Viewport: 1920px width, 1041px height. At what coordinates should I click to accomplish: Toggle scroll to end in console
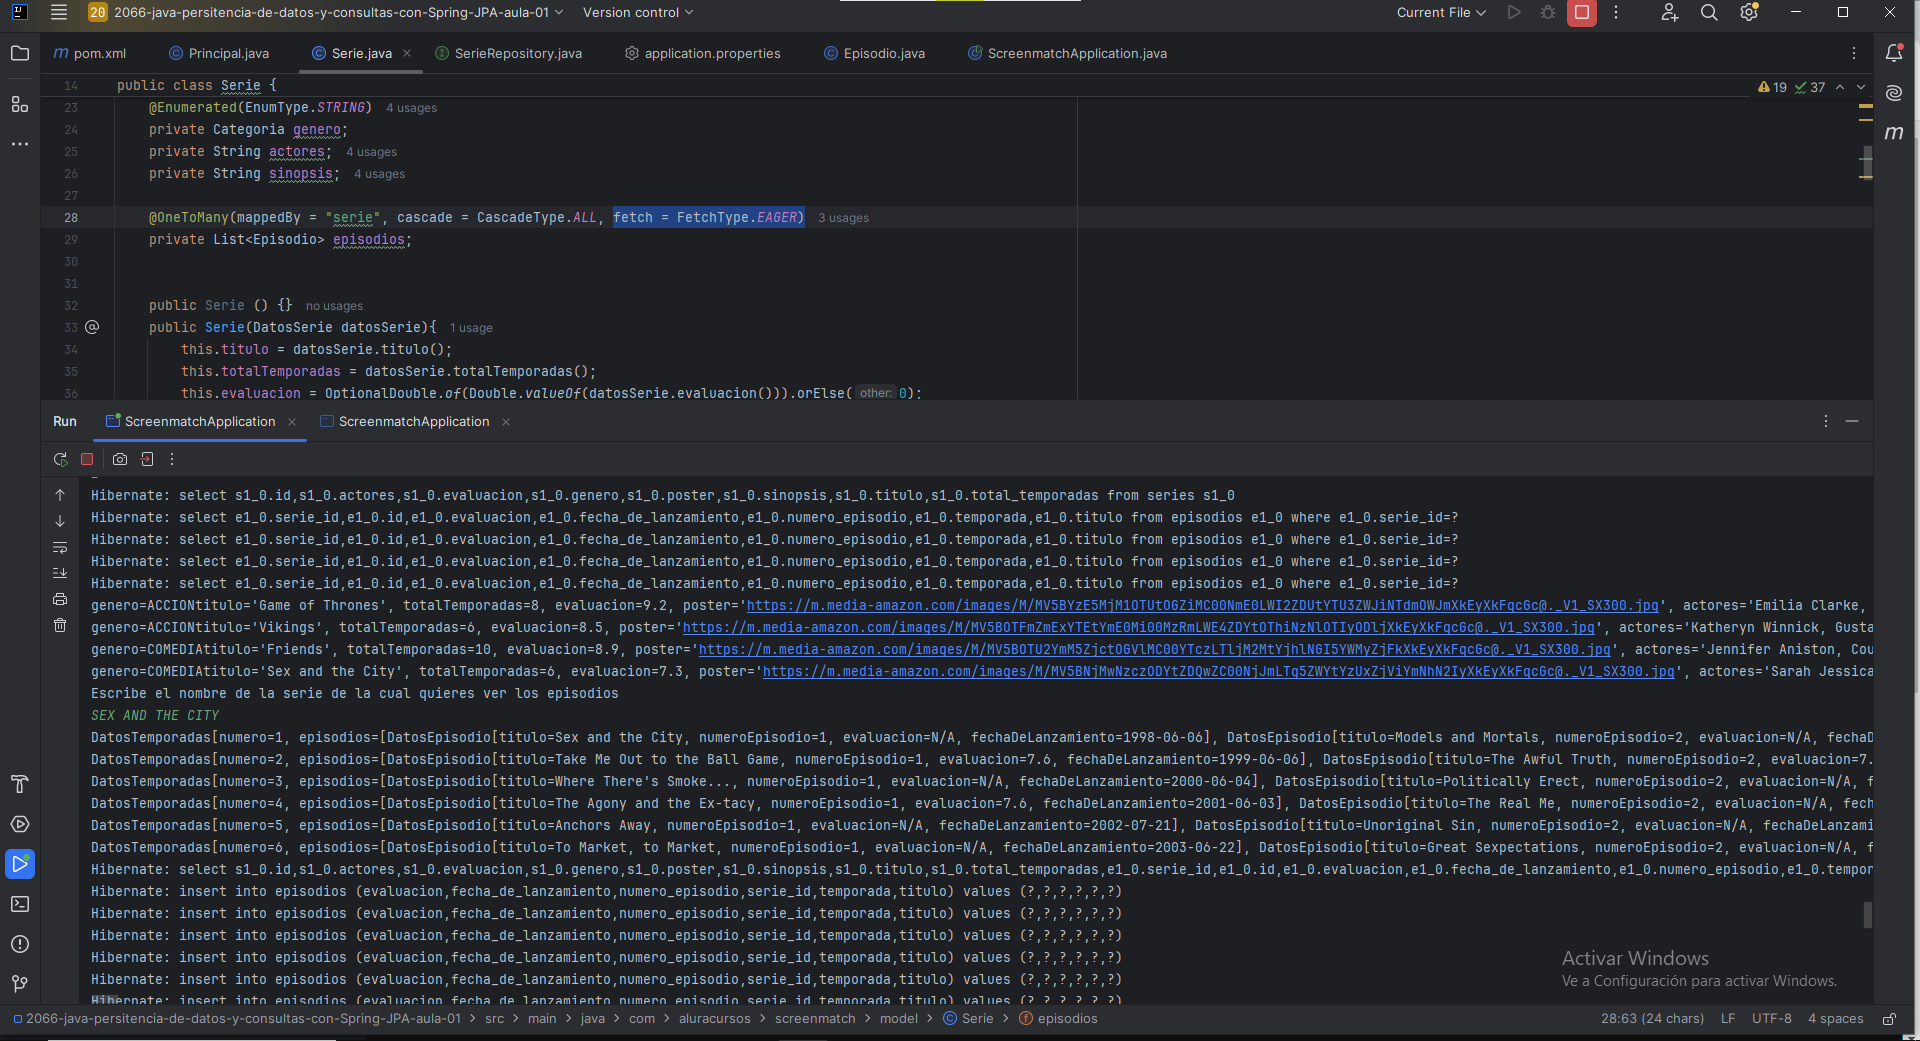60,573
